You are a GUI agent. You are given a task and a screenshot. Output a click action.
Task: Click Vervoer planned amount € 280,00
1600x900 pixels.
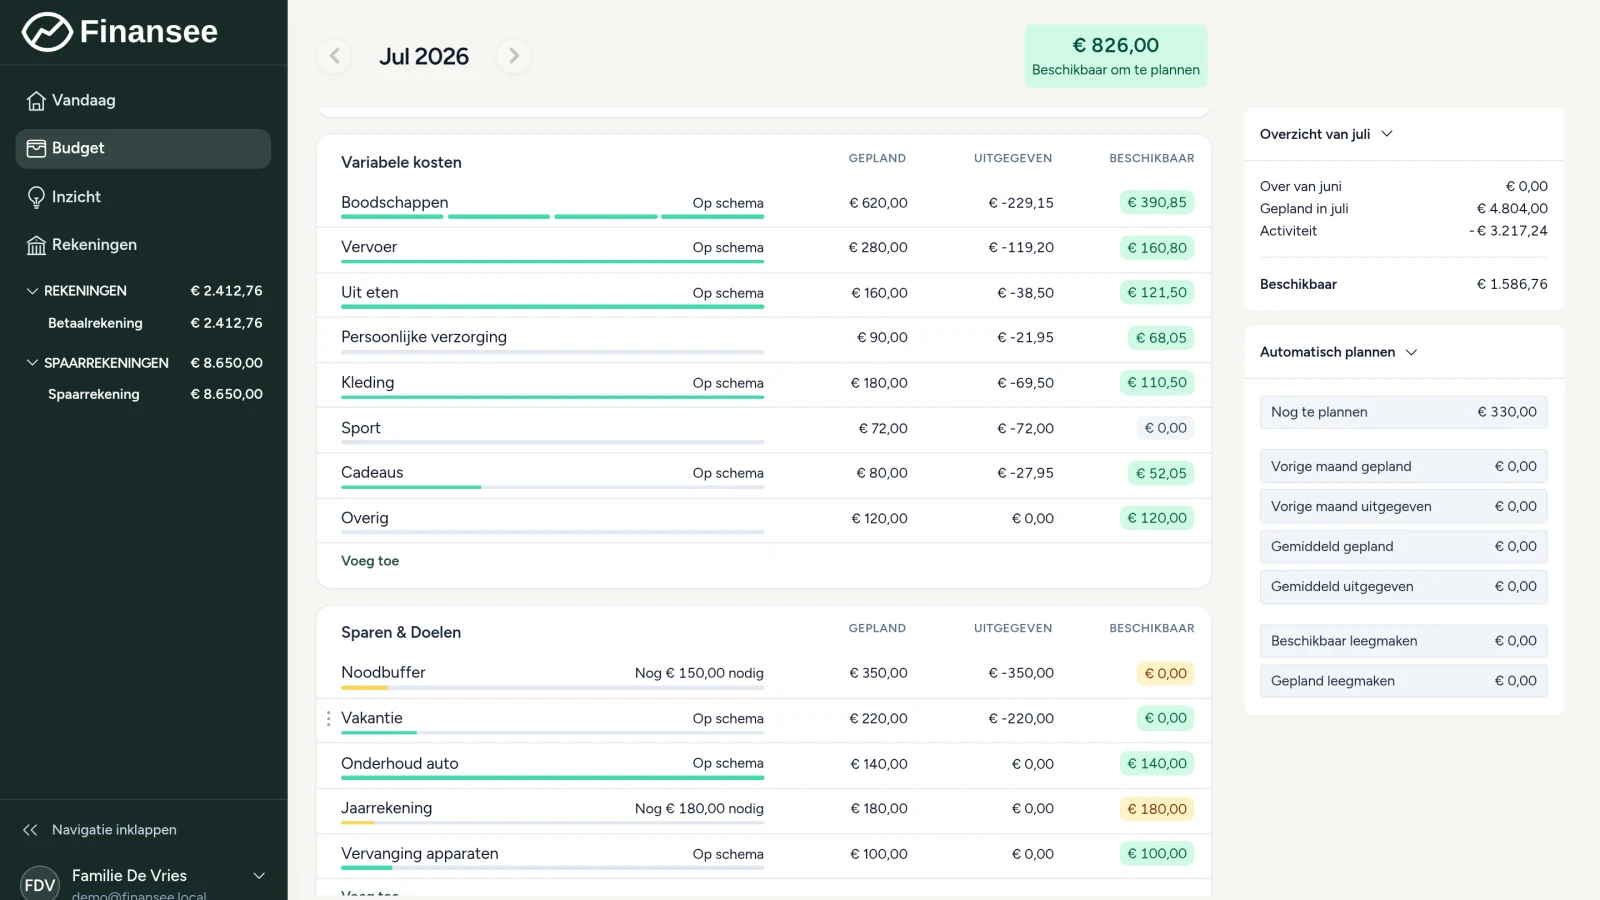click(878, 248)
